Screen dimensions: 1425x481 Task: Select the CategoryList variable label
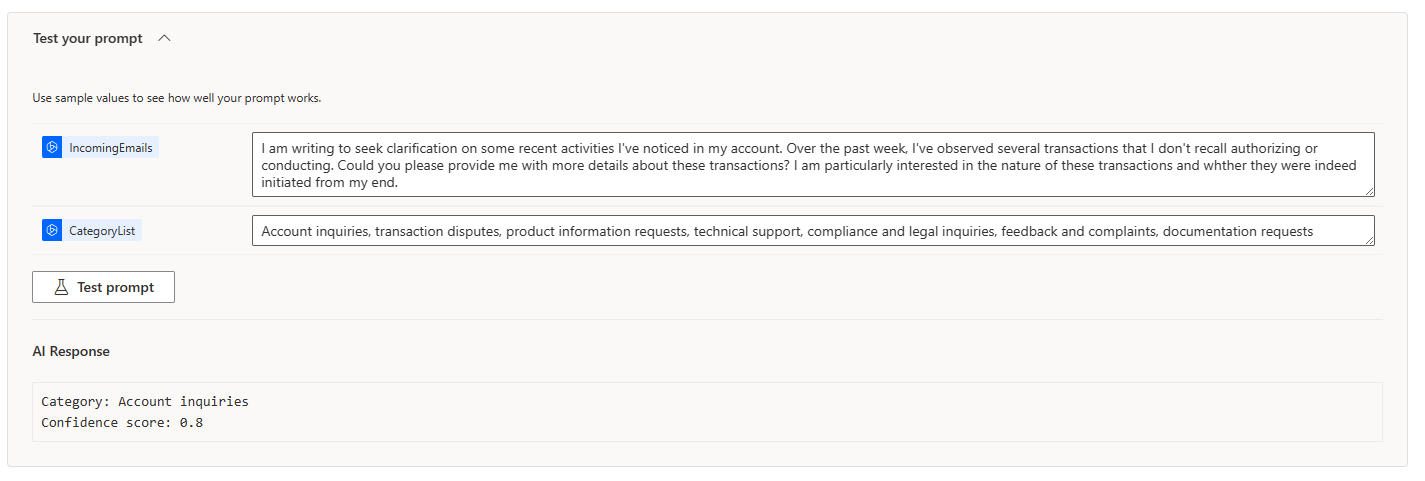click(x=104, y=231)
